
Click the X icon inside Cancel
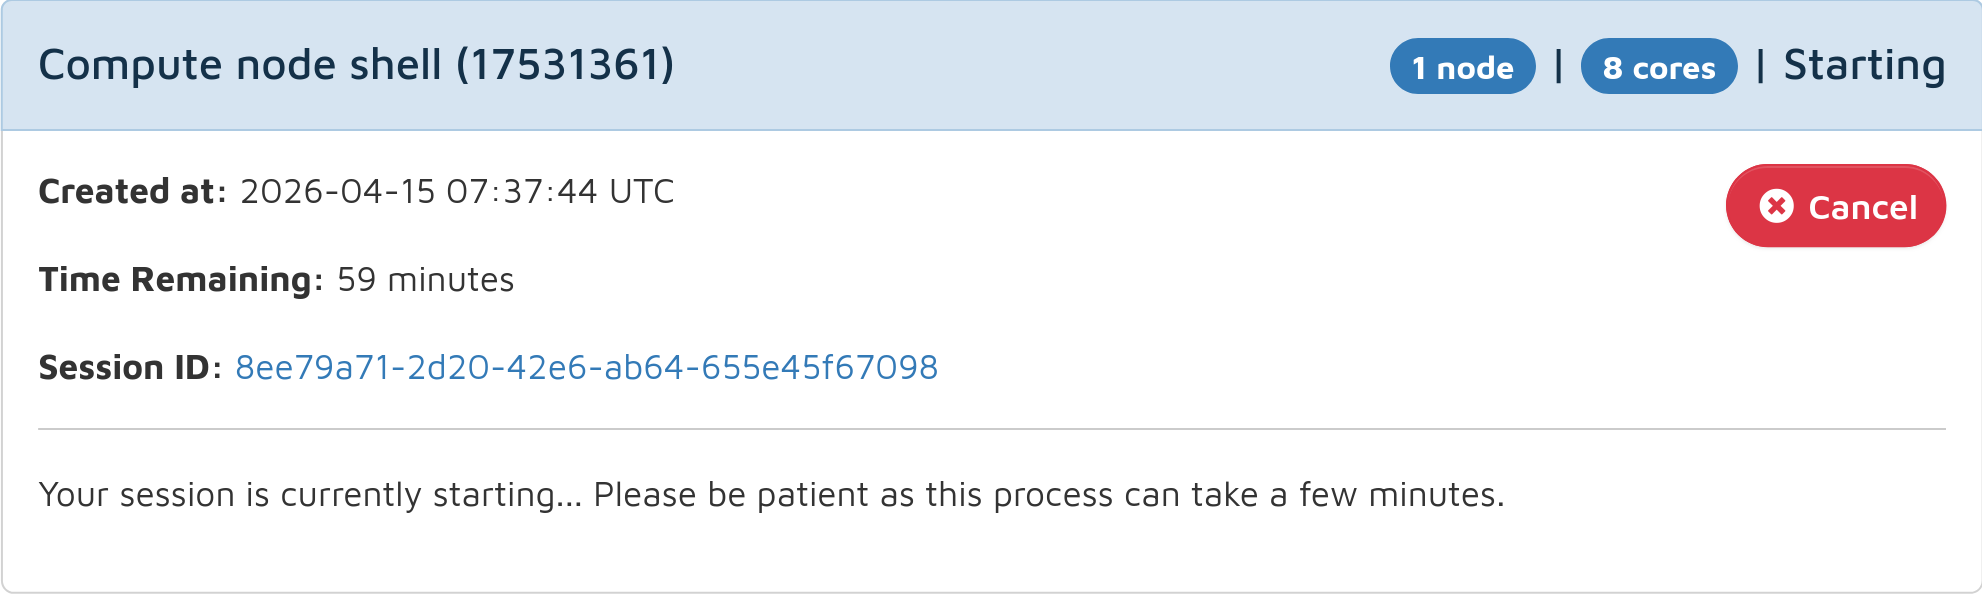pyautogui.click(x=1776, y=206)
